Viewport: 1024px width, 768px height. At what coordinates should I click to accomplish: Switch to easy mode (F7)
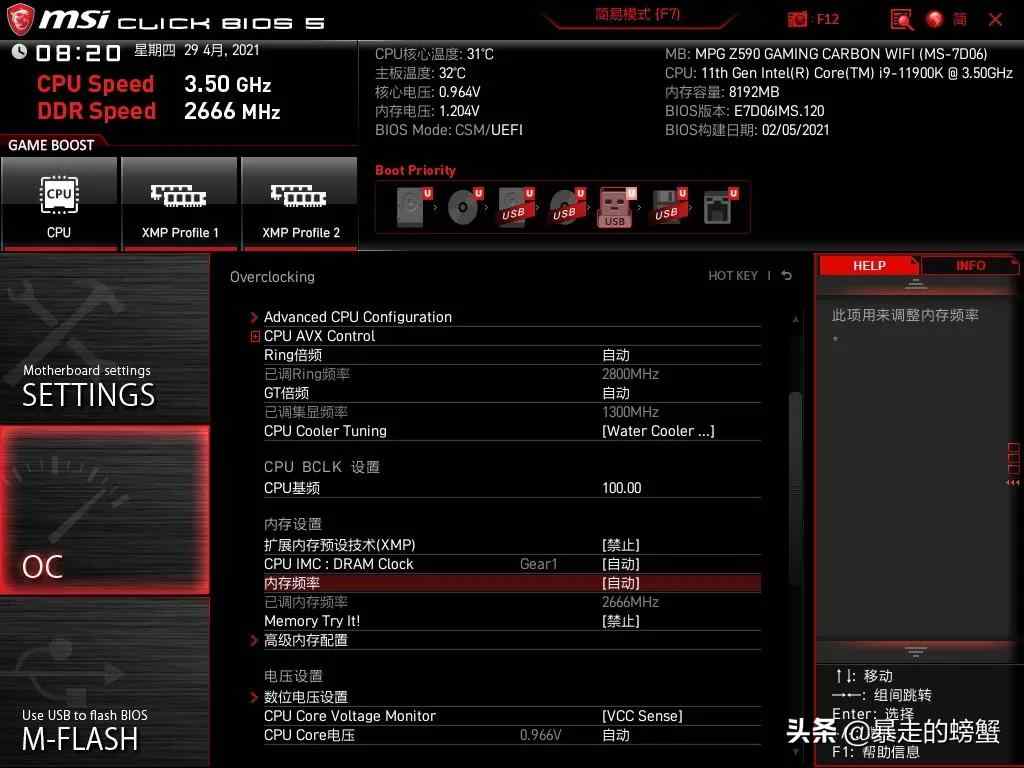(637, 14)
